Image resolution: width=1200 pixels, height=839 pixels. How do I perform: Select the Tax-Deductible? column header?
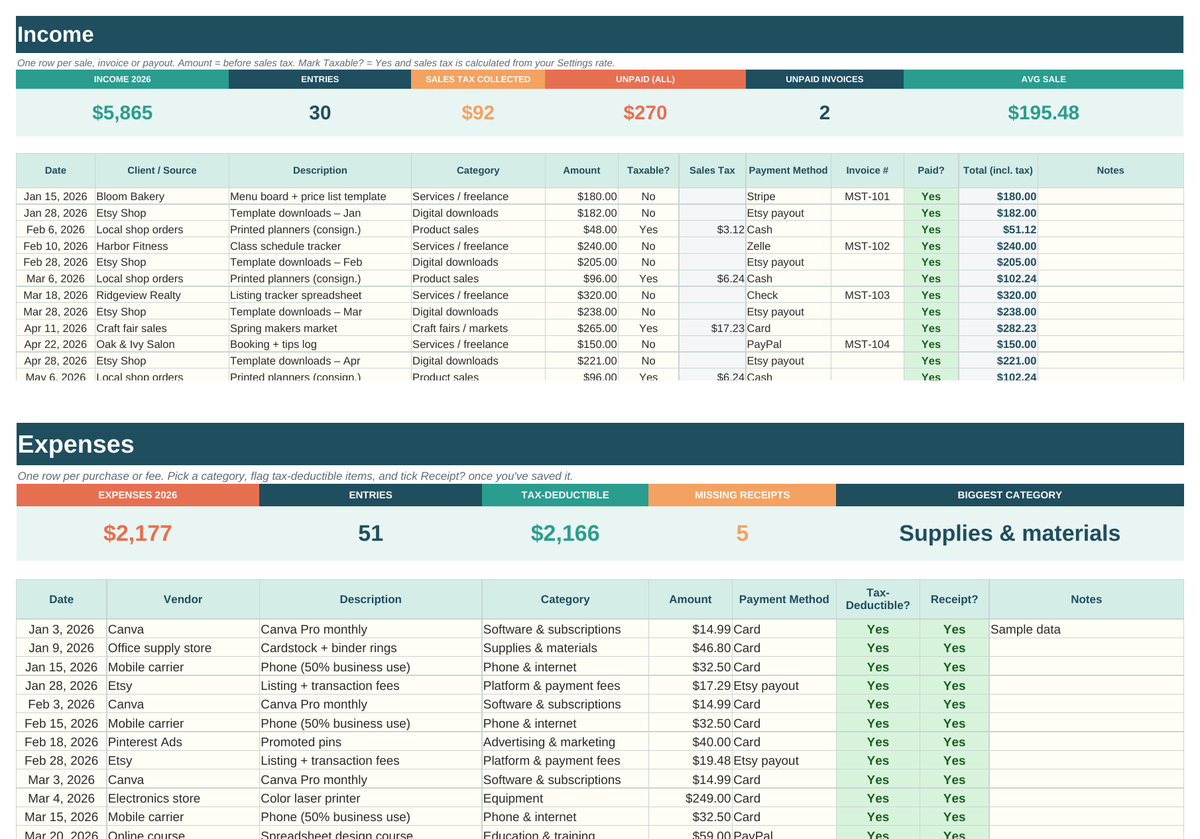(x=878, y=599)
